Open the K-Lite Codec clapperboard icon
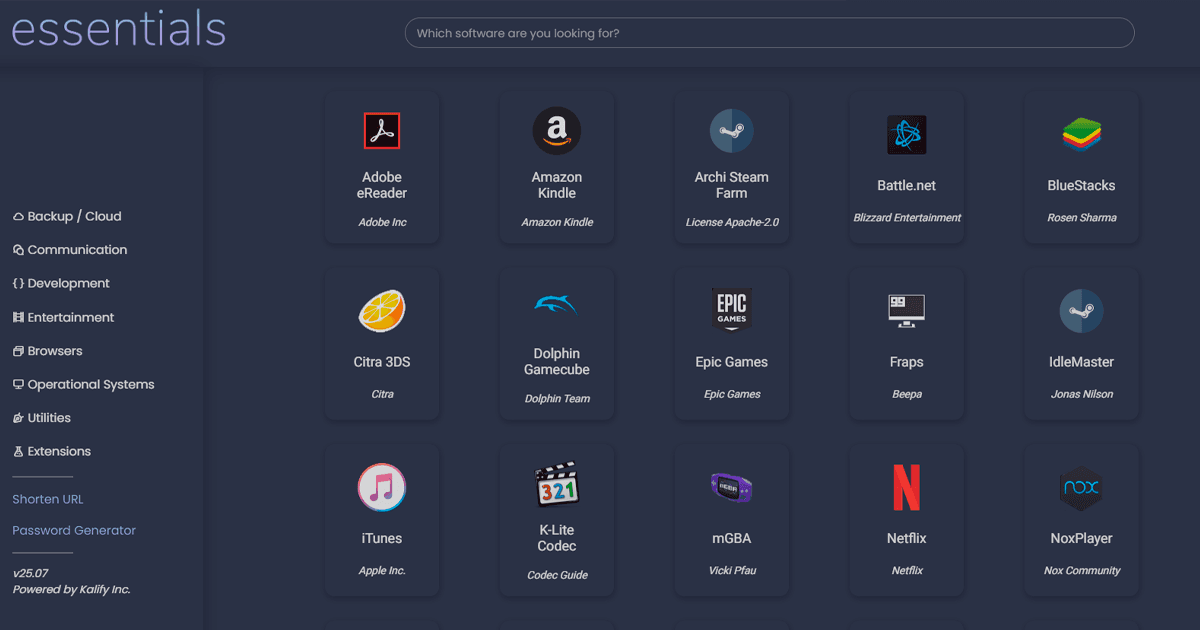The width and height of the screenshot is (1200, 630). pyautogui.click(x=557, y=484)
